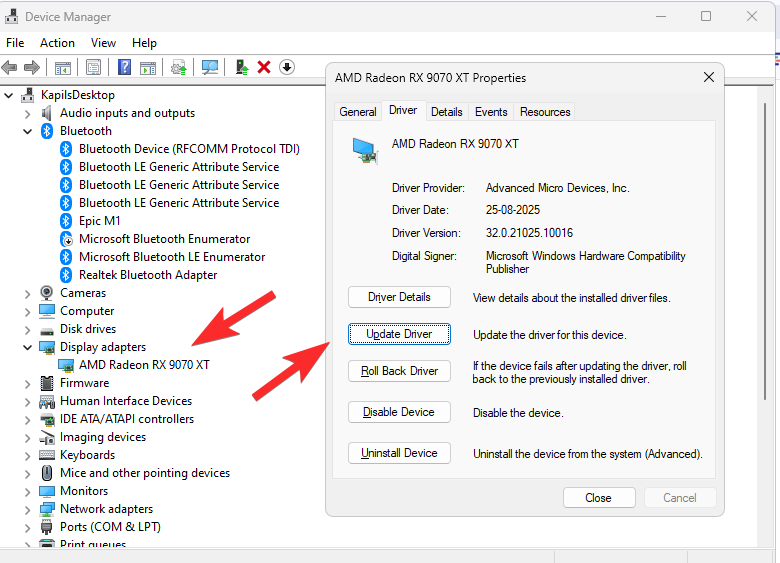Select AMD Radeon RX 9070 XT device

click(x=144, y=365)
